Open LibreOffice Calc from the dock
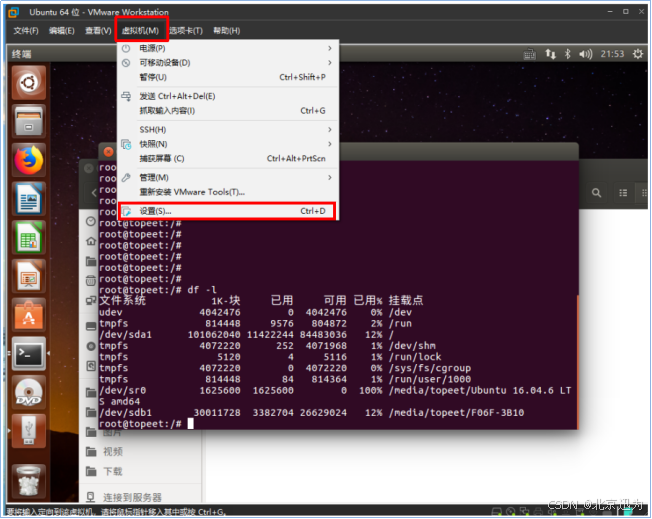 pyautogui.click(x=28, y=237)
